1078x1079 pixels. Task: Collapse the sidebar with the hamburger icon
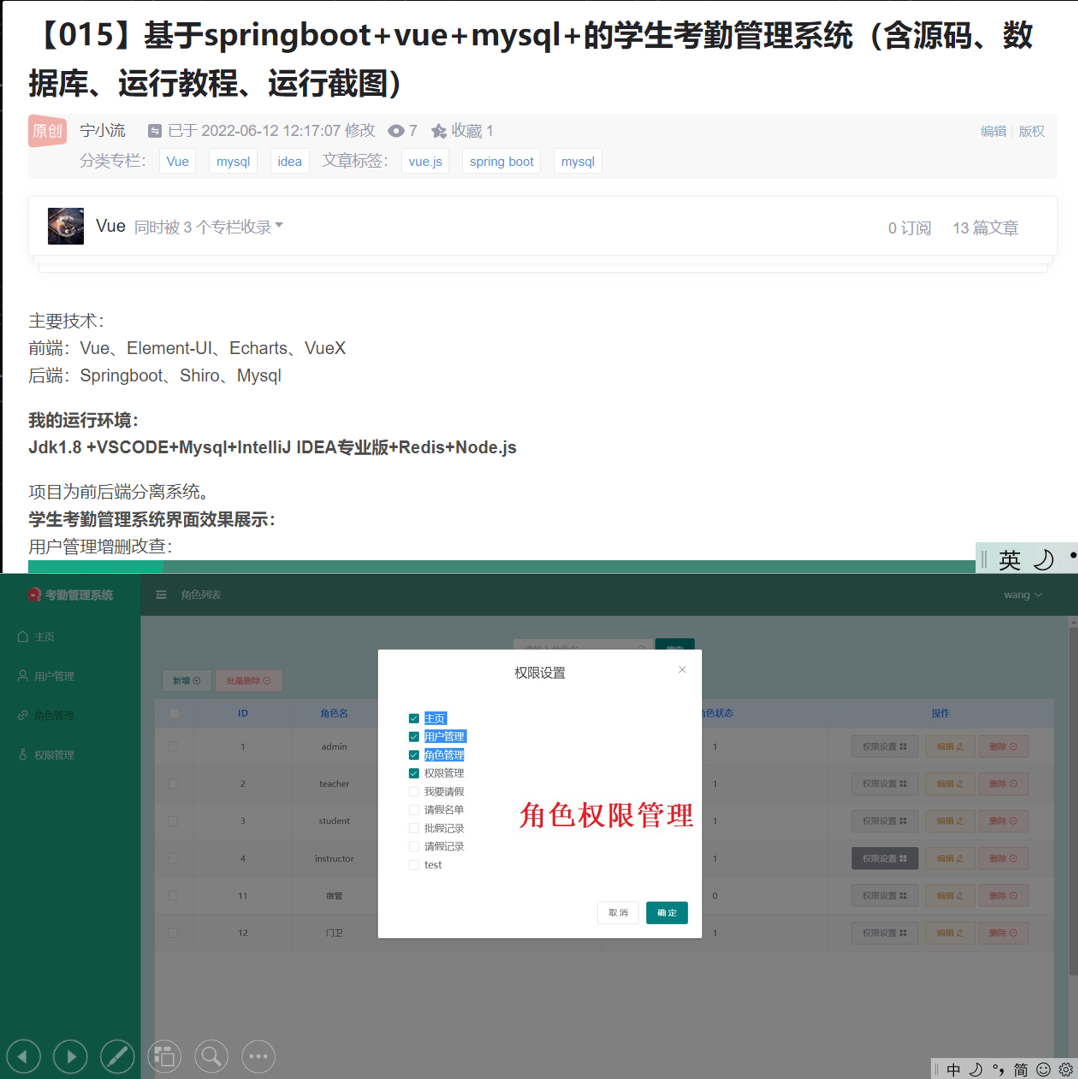161,595
